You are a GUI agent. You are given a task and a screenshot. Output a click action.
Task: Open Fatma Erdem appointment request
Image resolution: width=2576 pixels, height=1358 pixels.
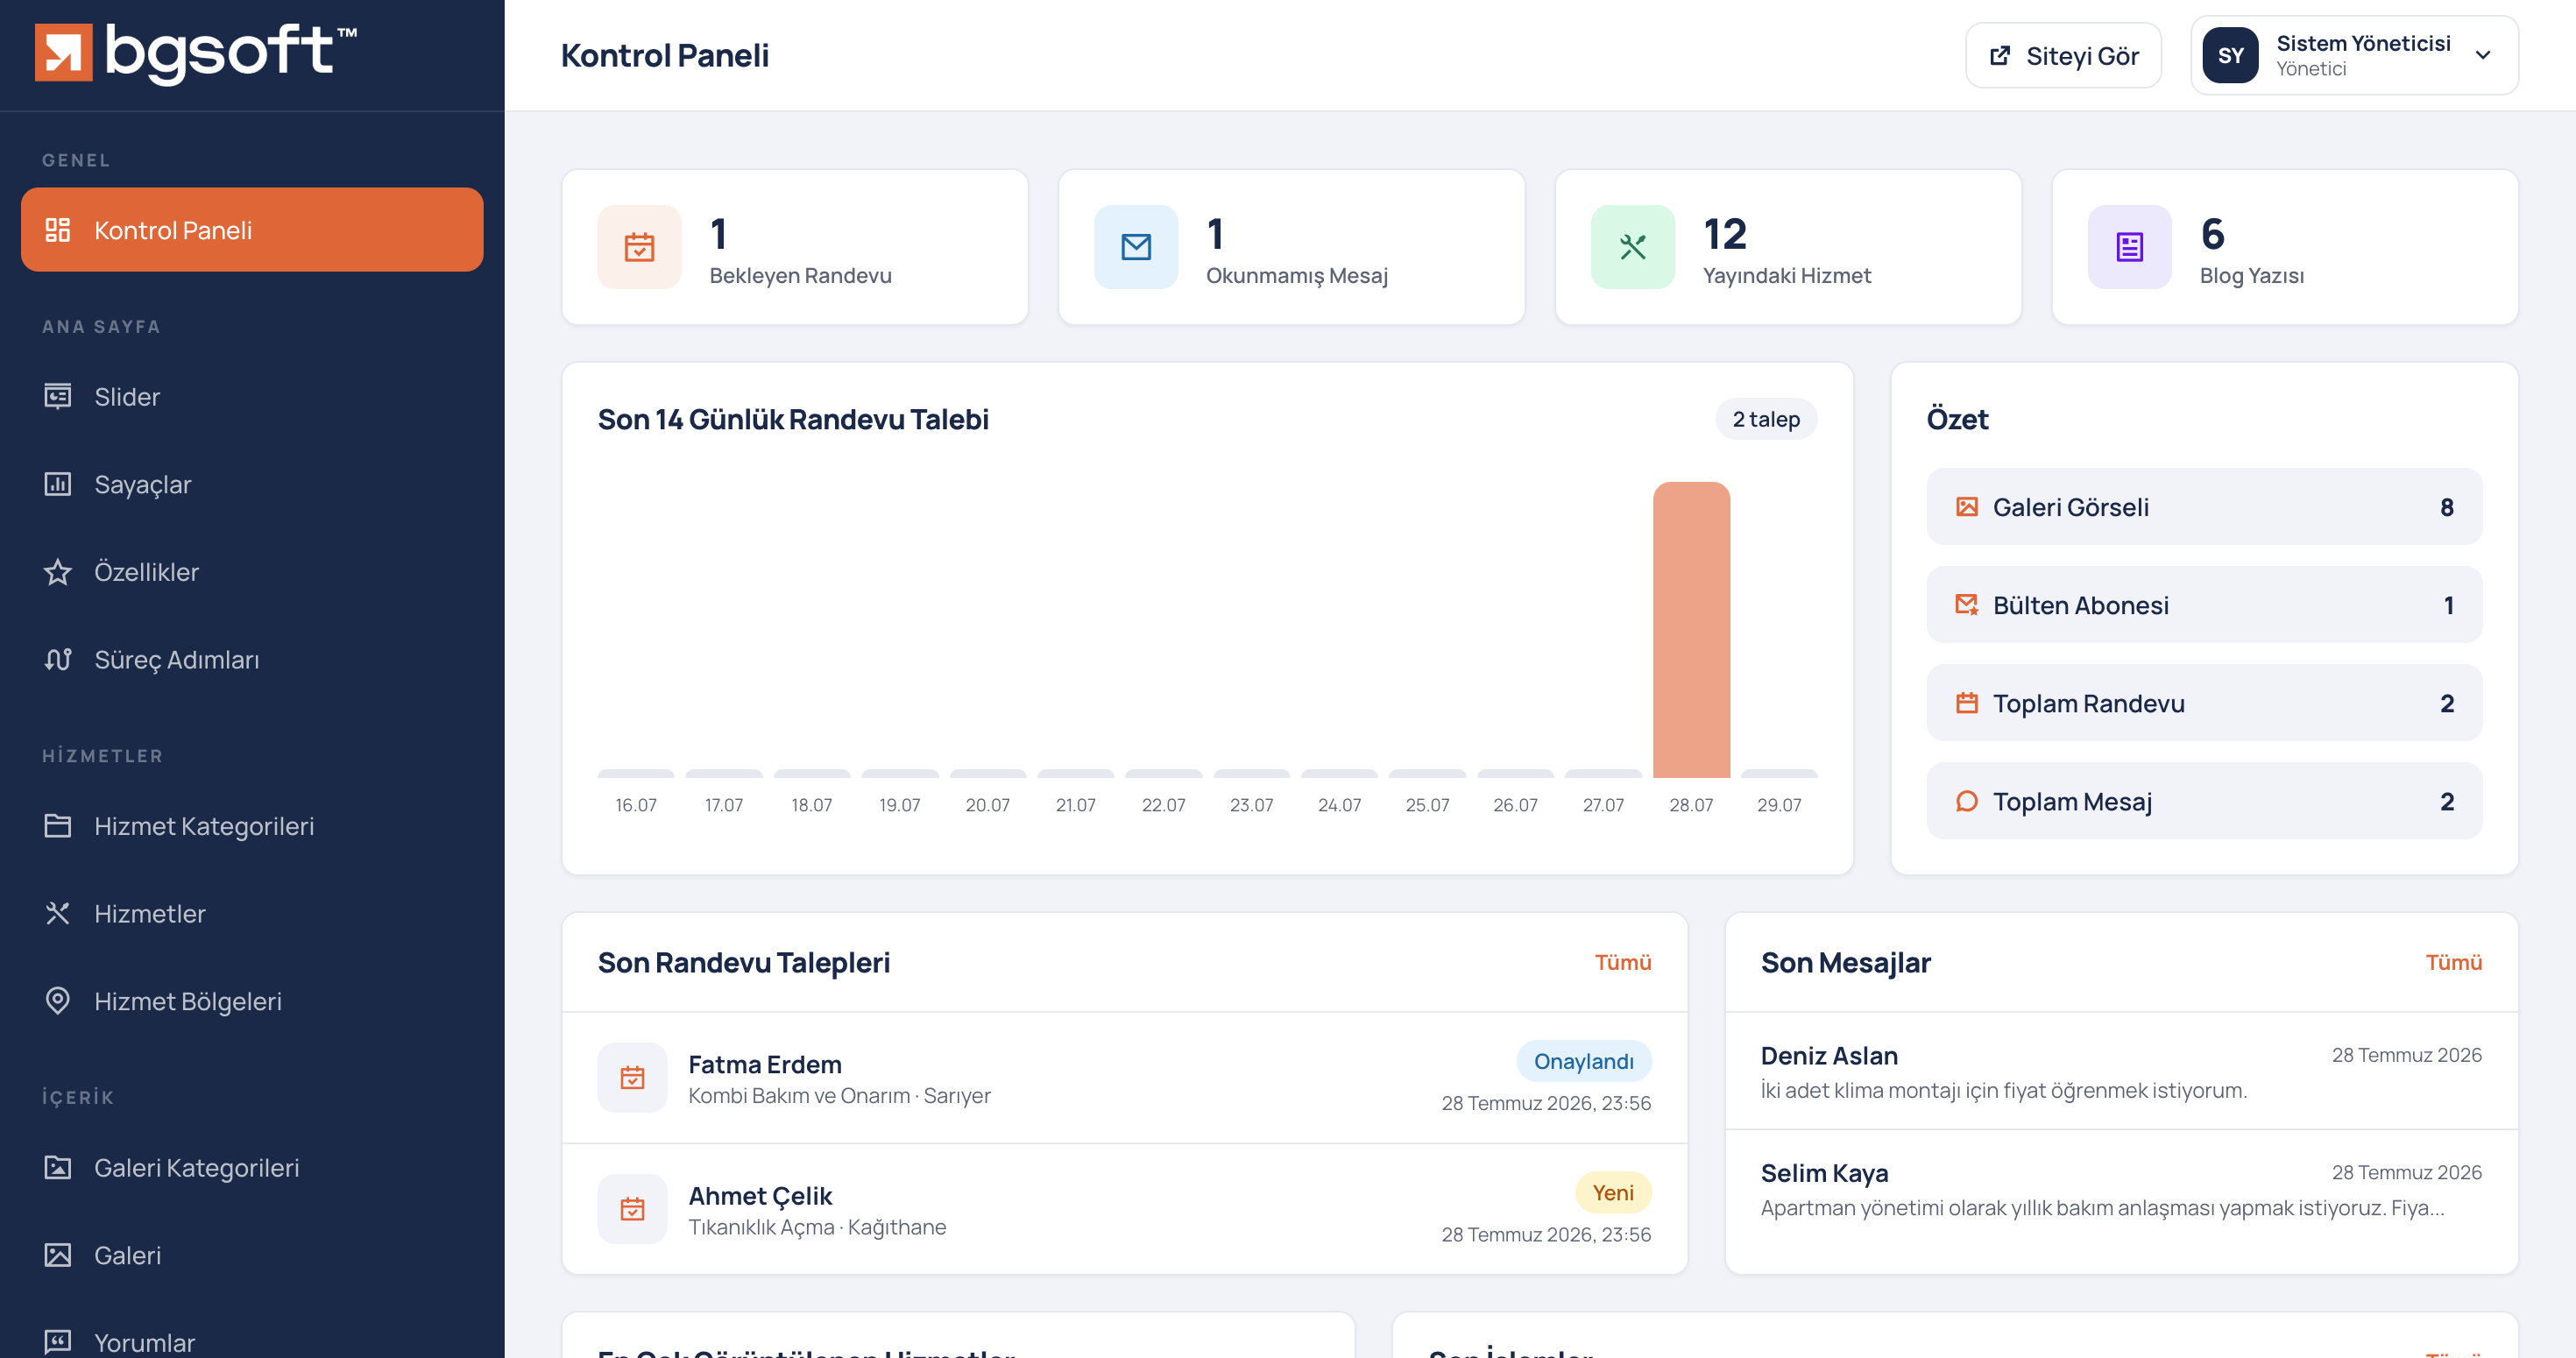pyautogui.click(x=1124, y=1078)
